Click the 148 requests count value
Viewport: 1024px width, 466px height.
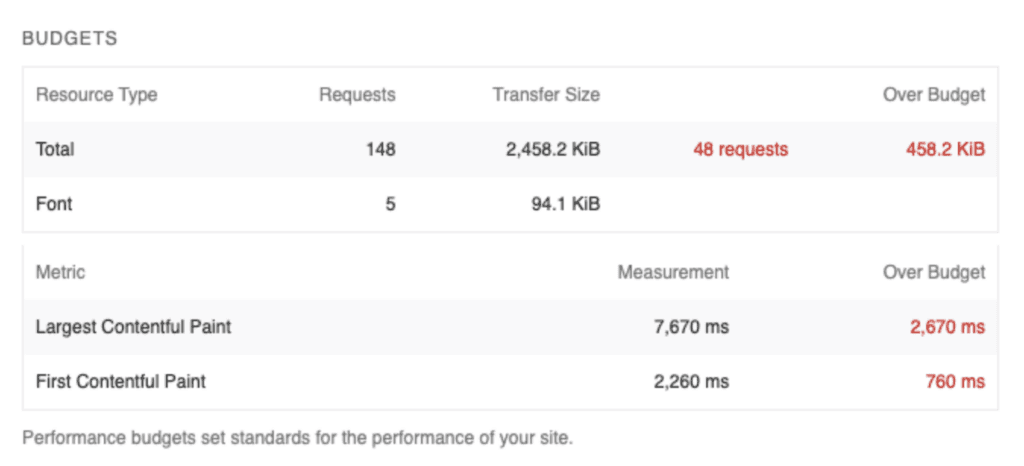pos(381,149)
